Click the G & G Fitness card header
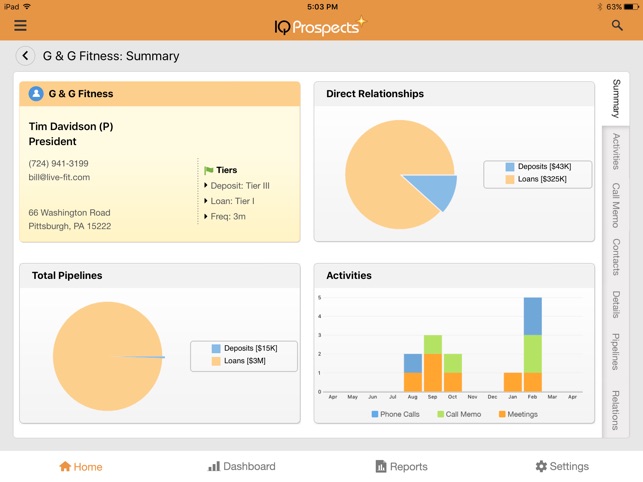Image resolution: width=643 pixels, height=482 pixels. [x=160, y=94]
